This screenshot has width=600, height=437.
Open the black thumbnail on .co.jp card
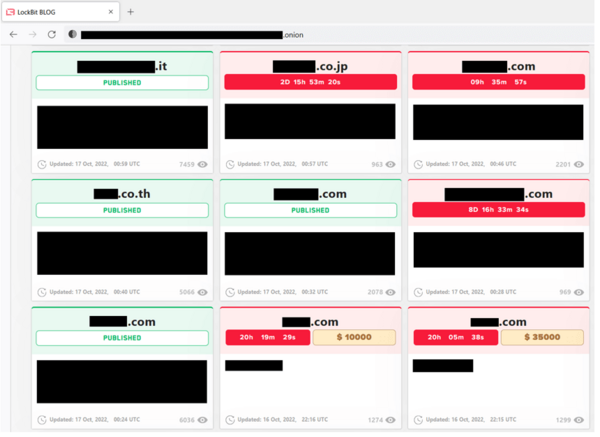pos(310,122)
